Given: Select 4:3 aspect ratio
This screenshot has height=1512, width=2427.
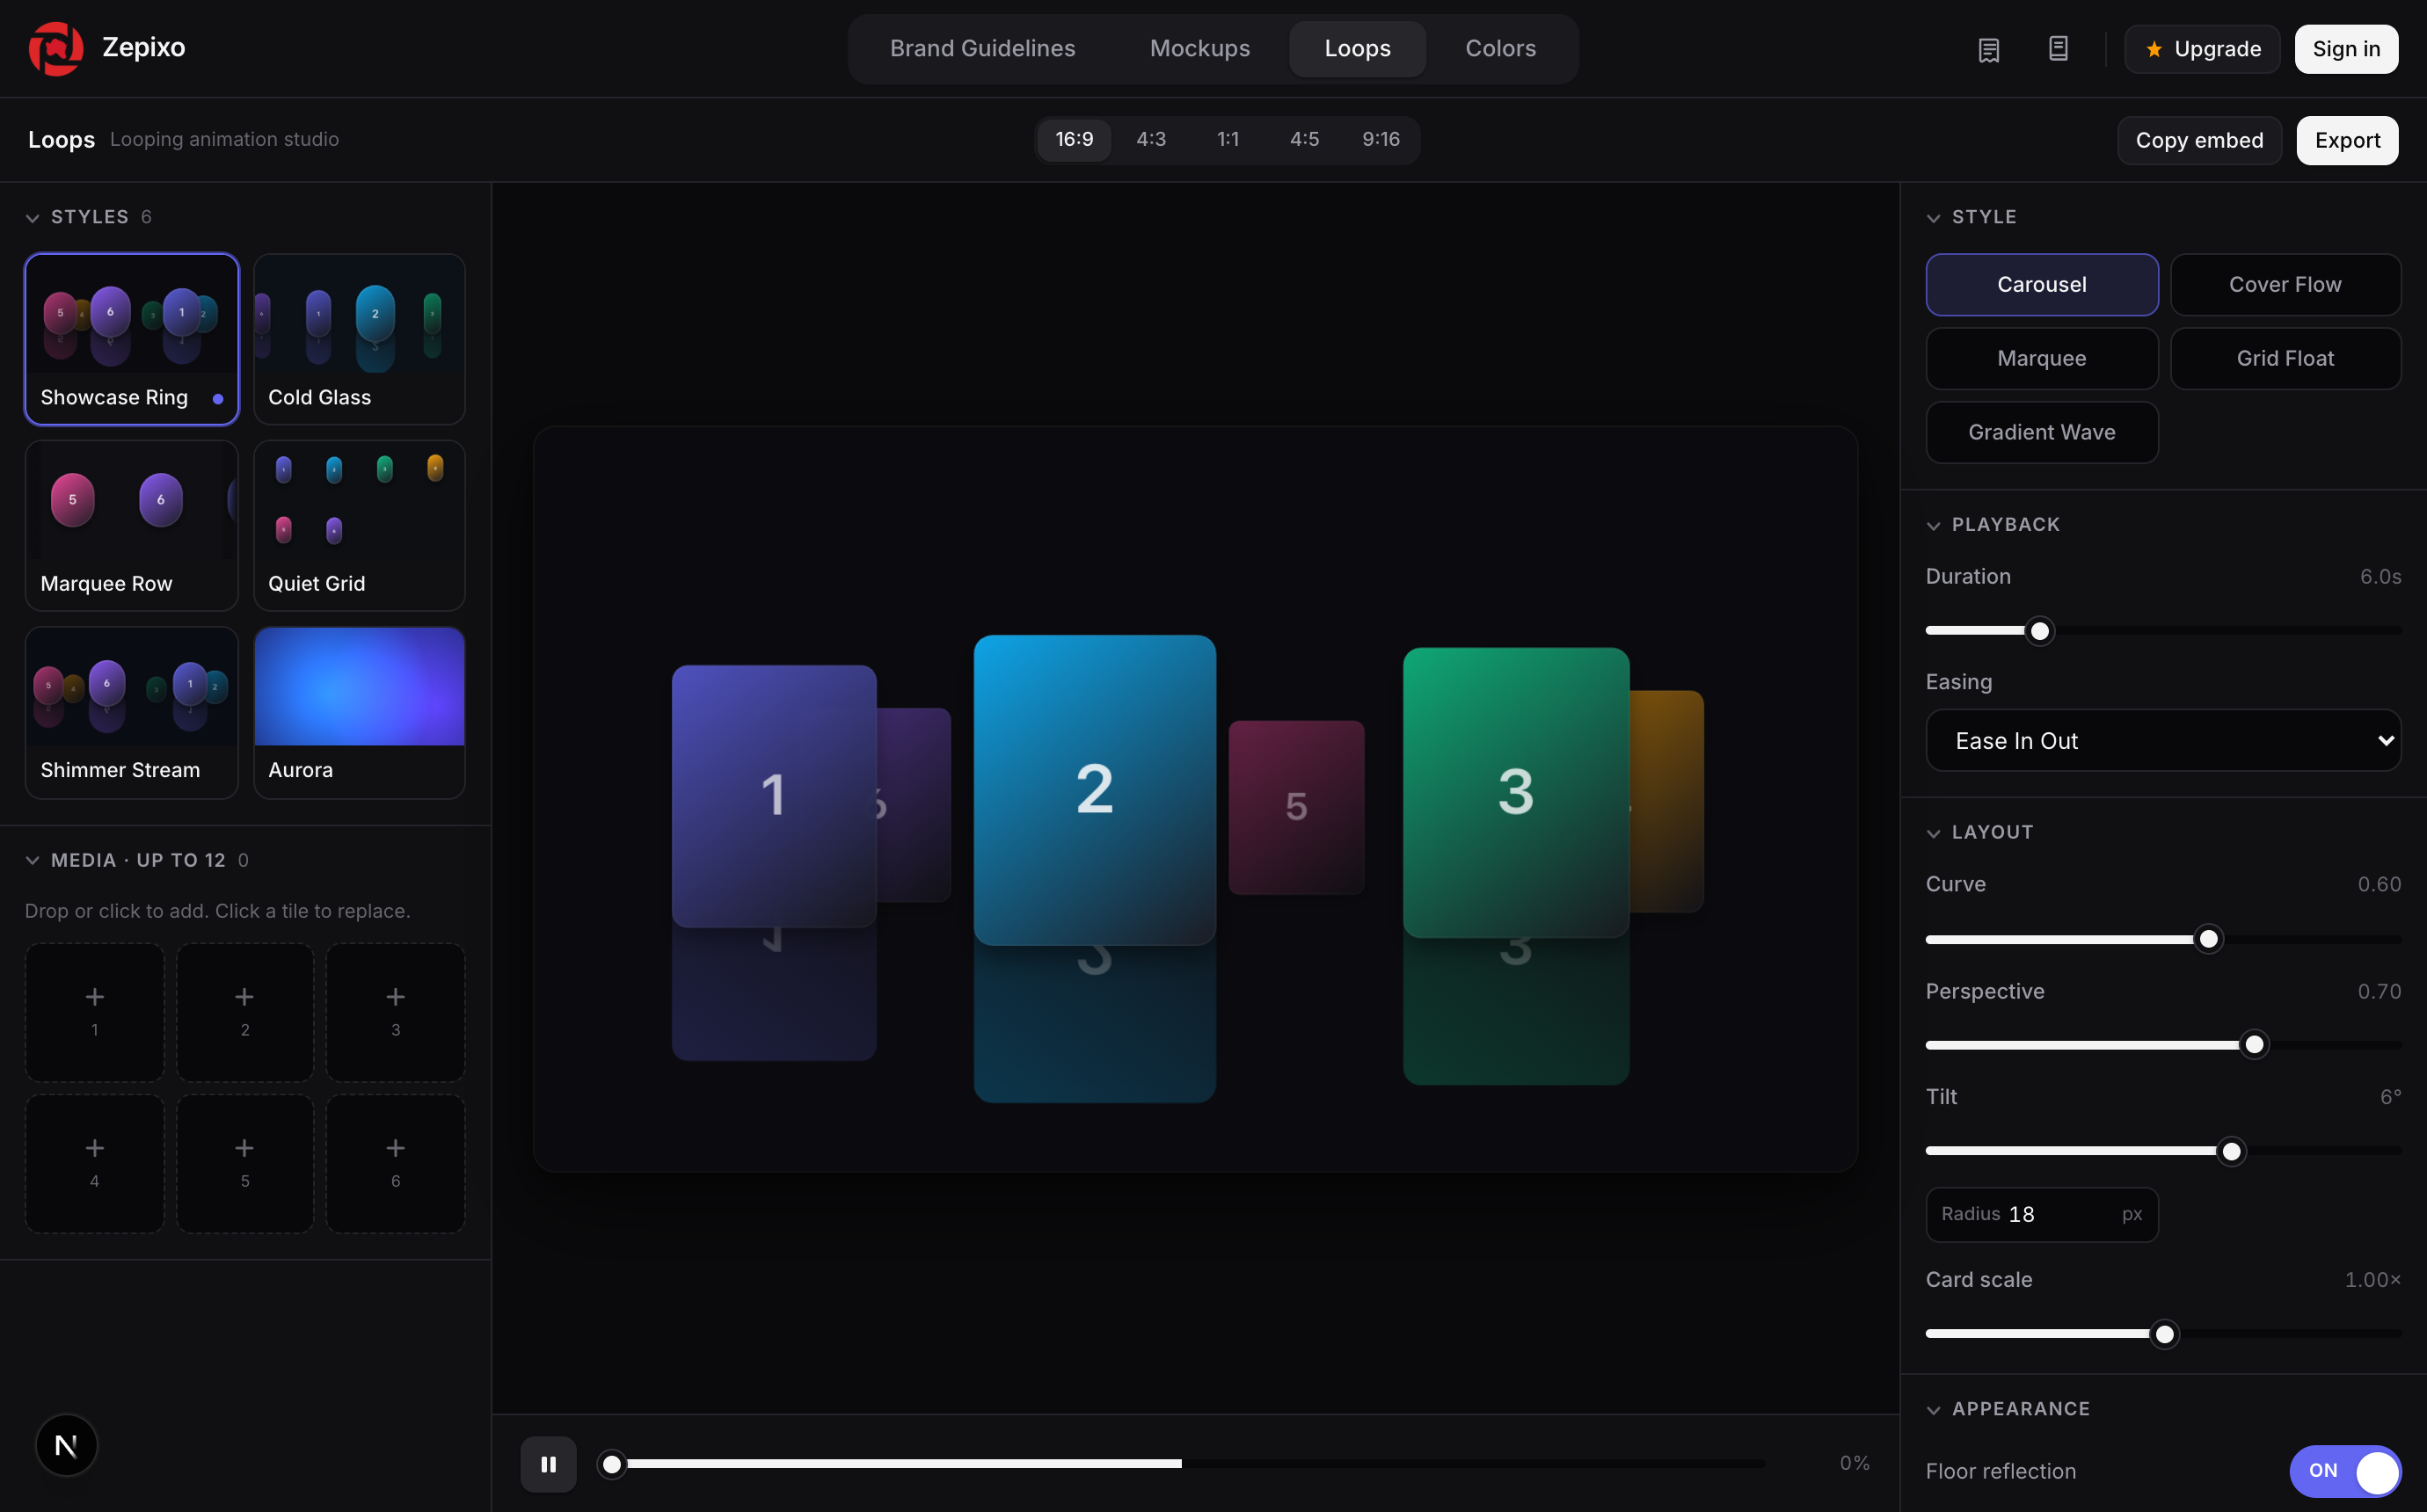Looking at the screenshot, I should click(x=1151, y=139).
